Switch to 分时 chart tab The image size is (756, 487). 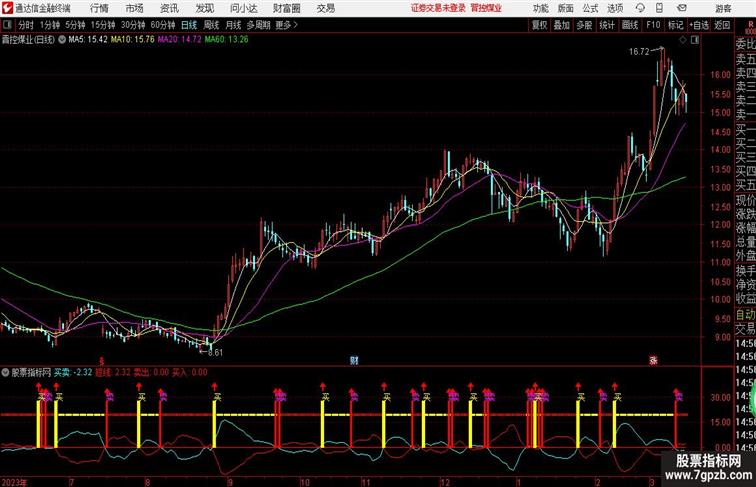pos(26,25)
